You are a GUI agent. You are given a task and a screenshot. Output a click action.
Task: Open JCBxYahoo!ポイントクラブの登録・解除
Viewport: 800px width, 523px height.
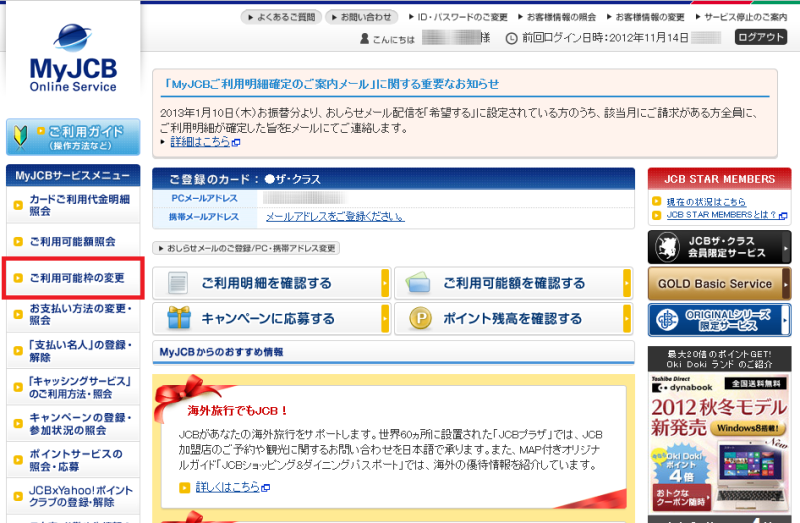[x=73, y=496]
